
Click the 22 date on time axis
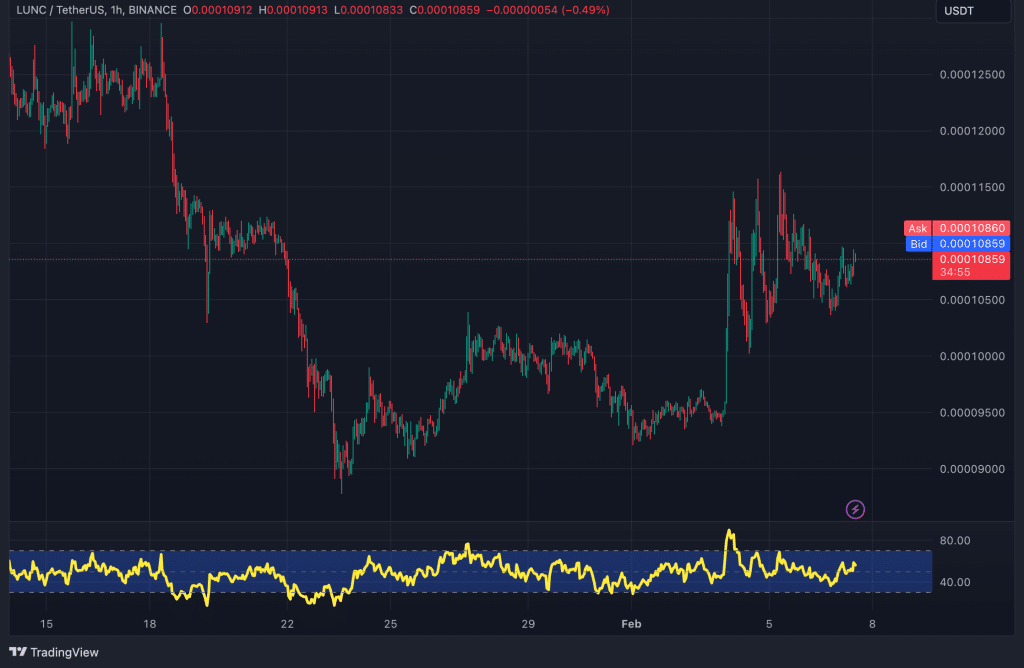(x=287, y=624)
